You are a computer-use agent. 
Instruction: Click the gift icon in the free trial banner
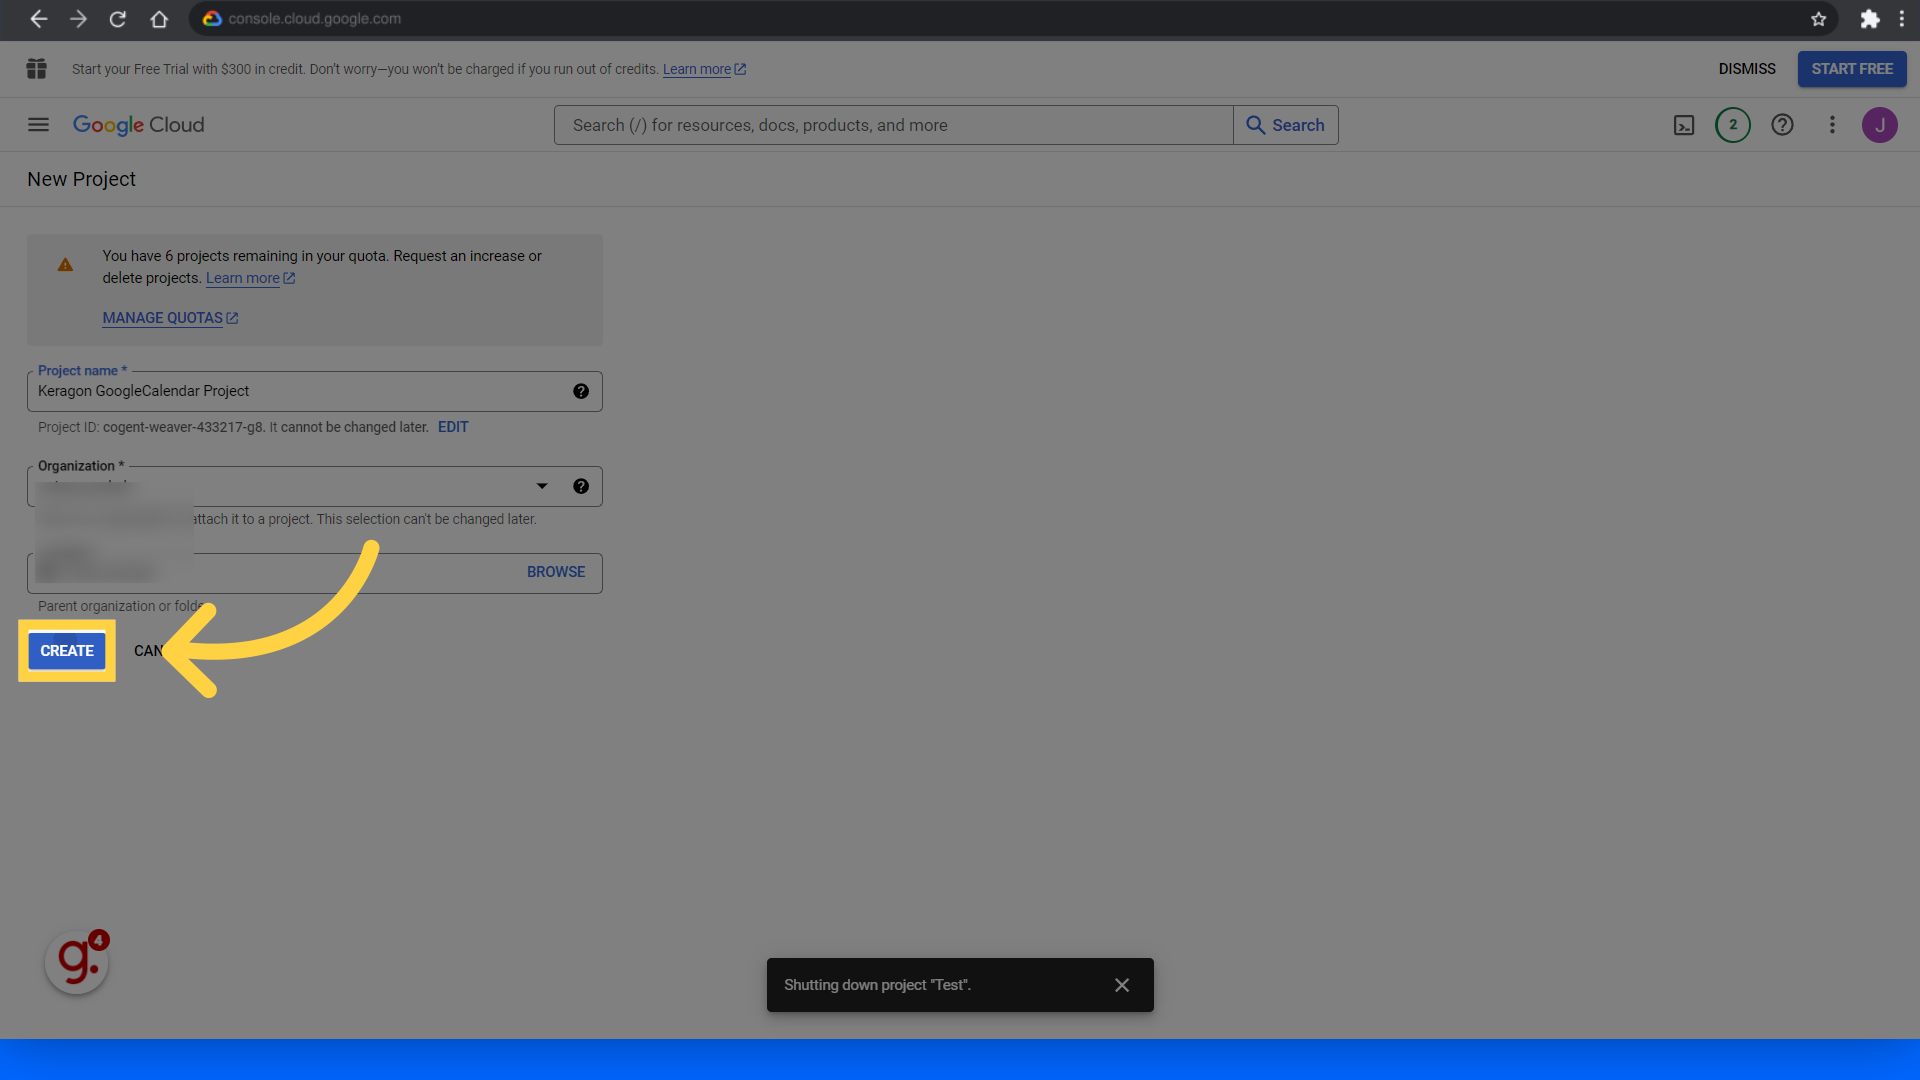[37, 69]
